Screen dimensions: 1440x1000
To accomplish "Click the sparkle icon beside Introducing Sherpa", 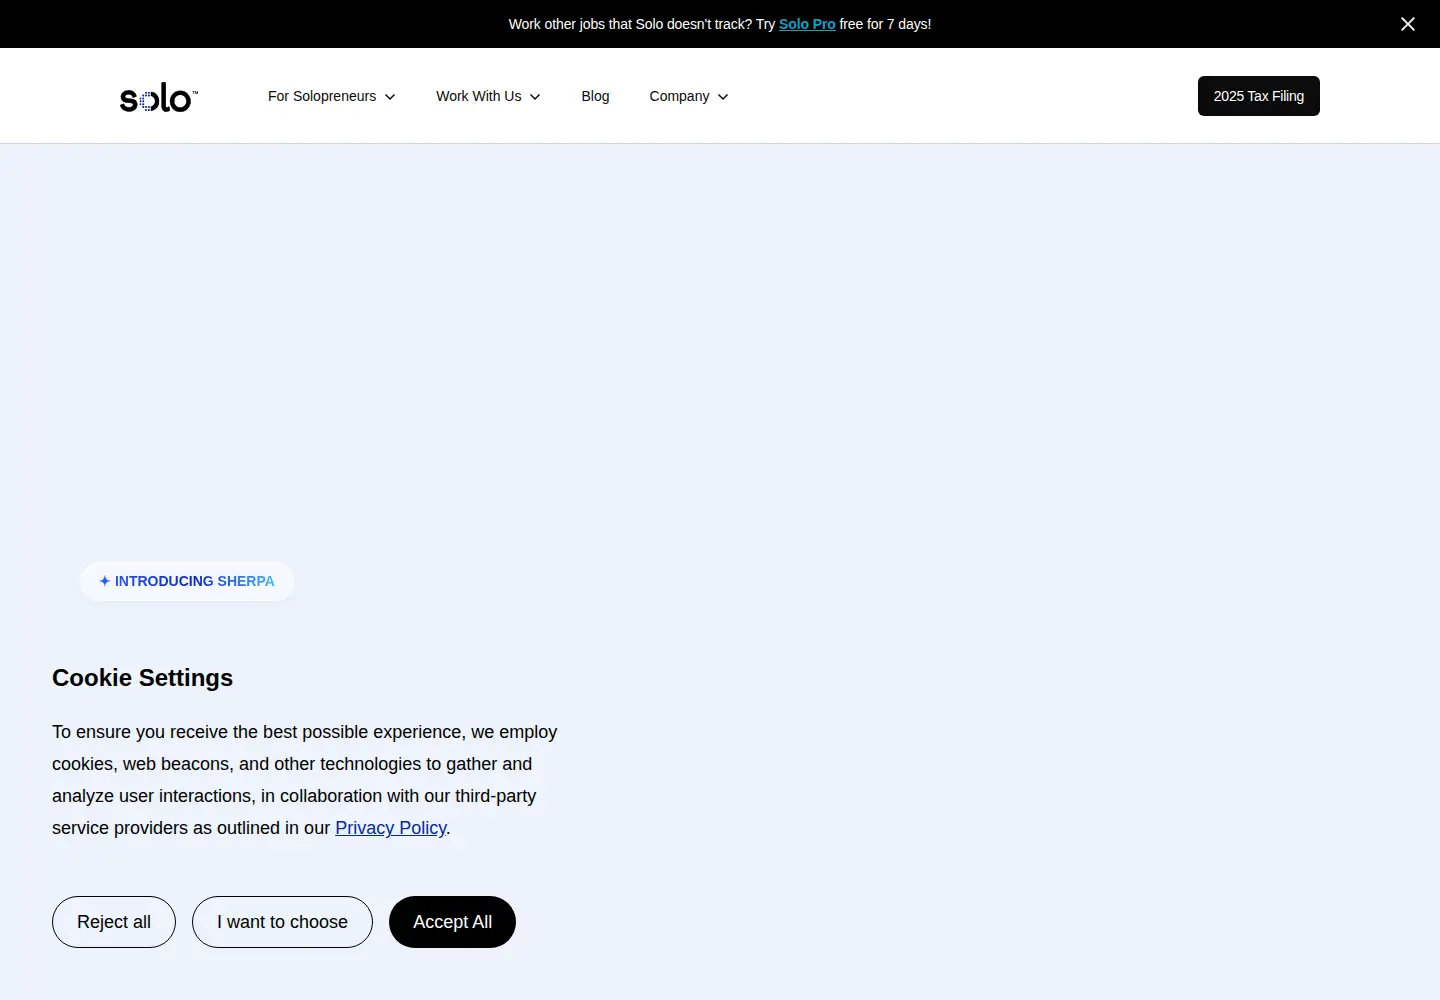I will pyautogui.click(x=105, y=581).
